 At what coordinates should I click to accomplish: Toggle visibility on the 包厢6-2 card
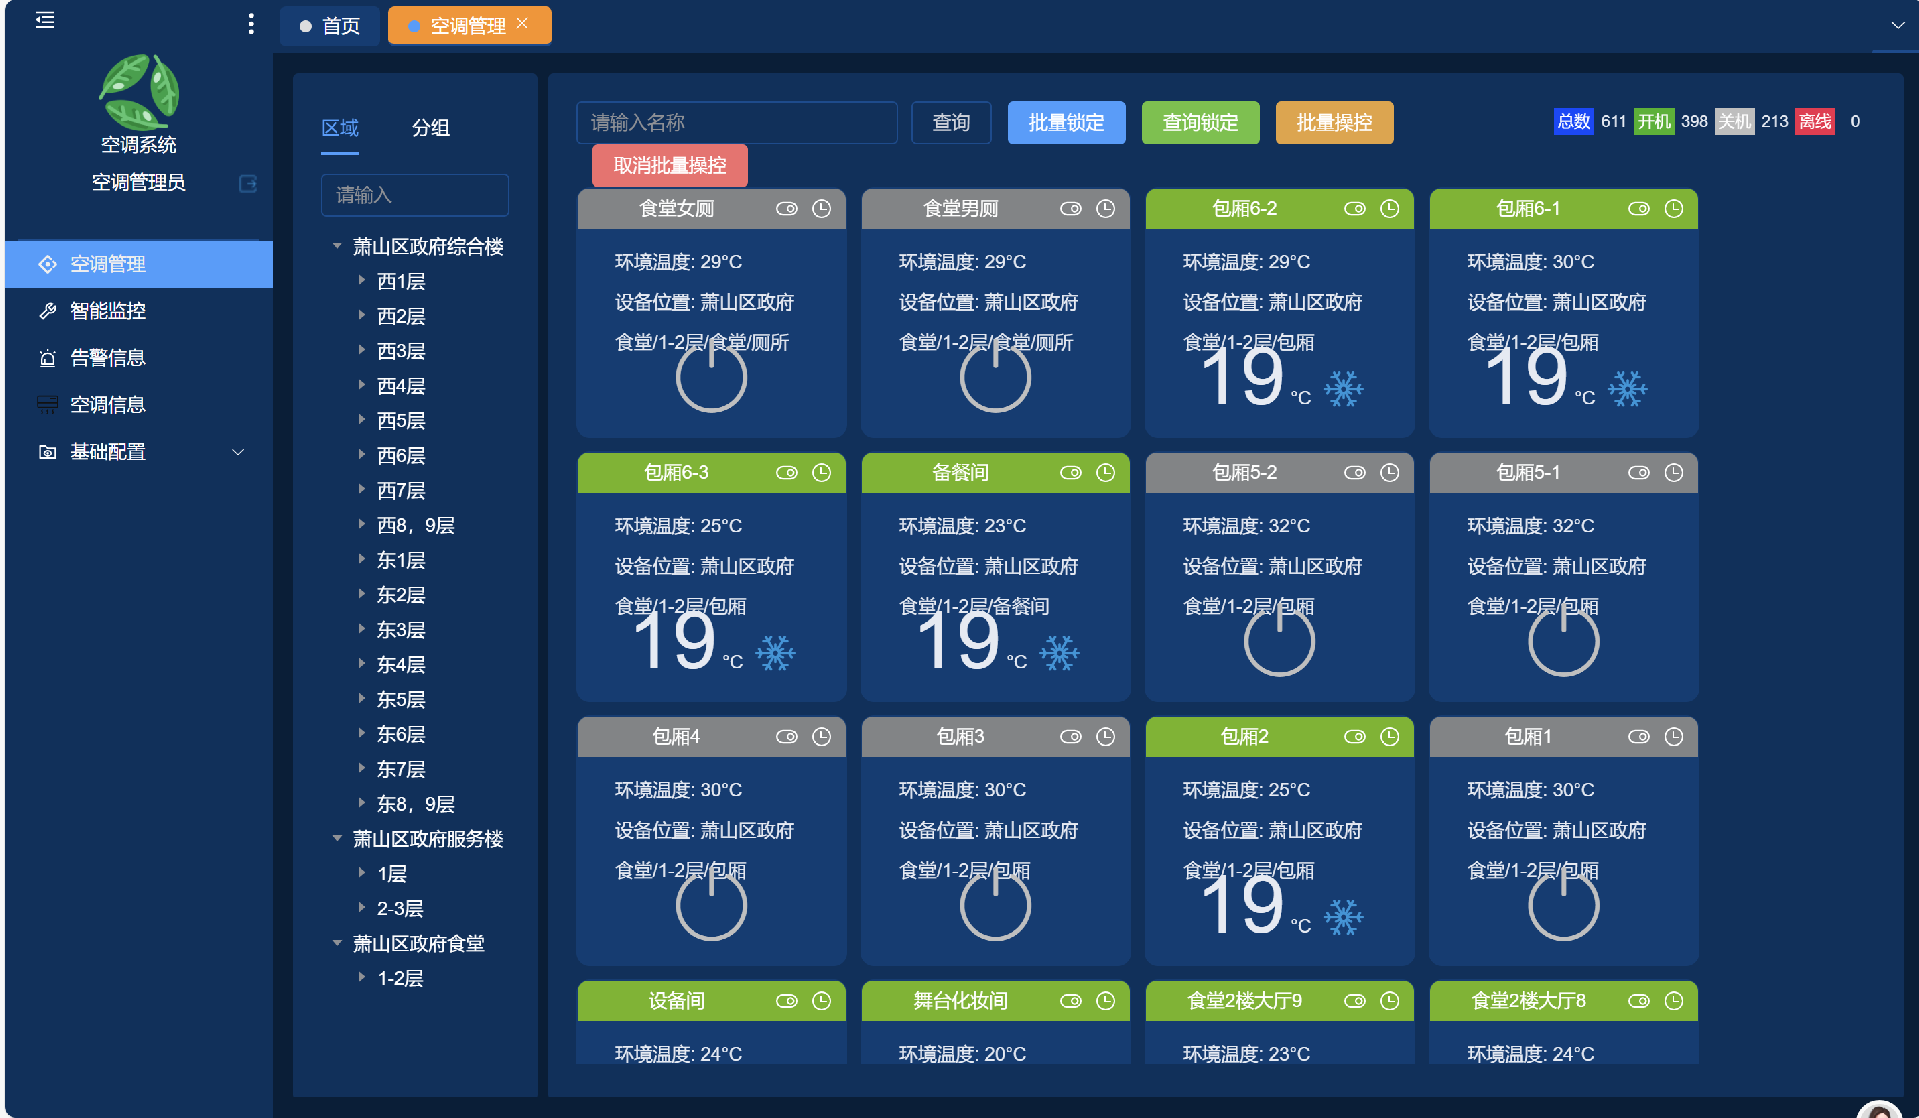pos(1355,208)
